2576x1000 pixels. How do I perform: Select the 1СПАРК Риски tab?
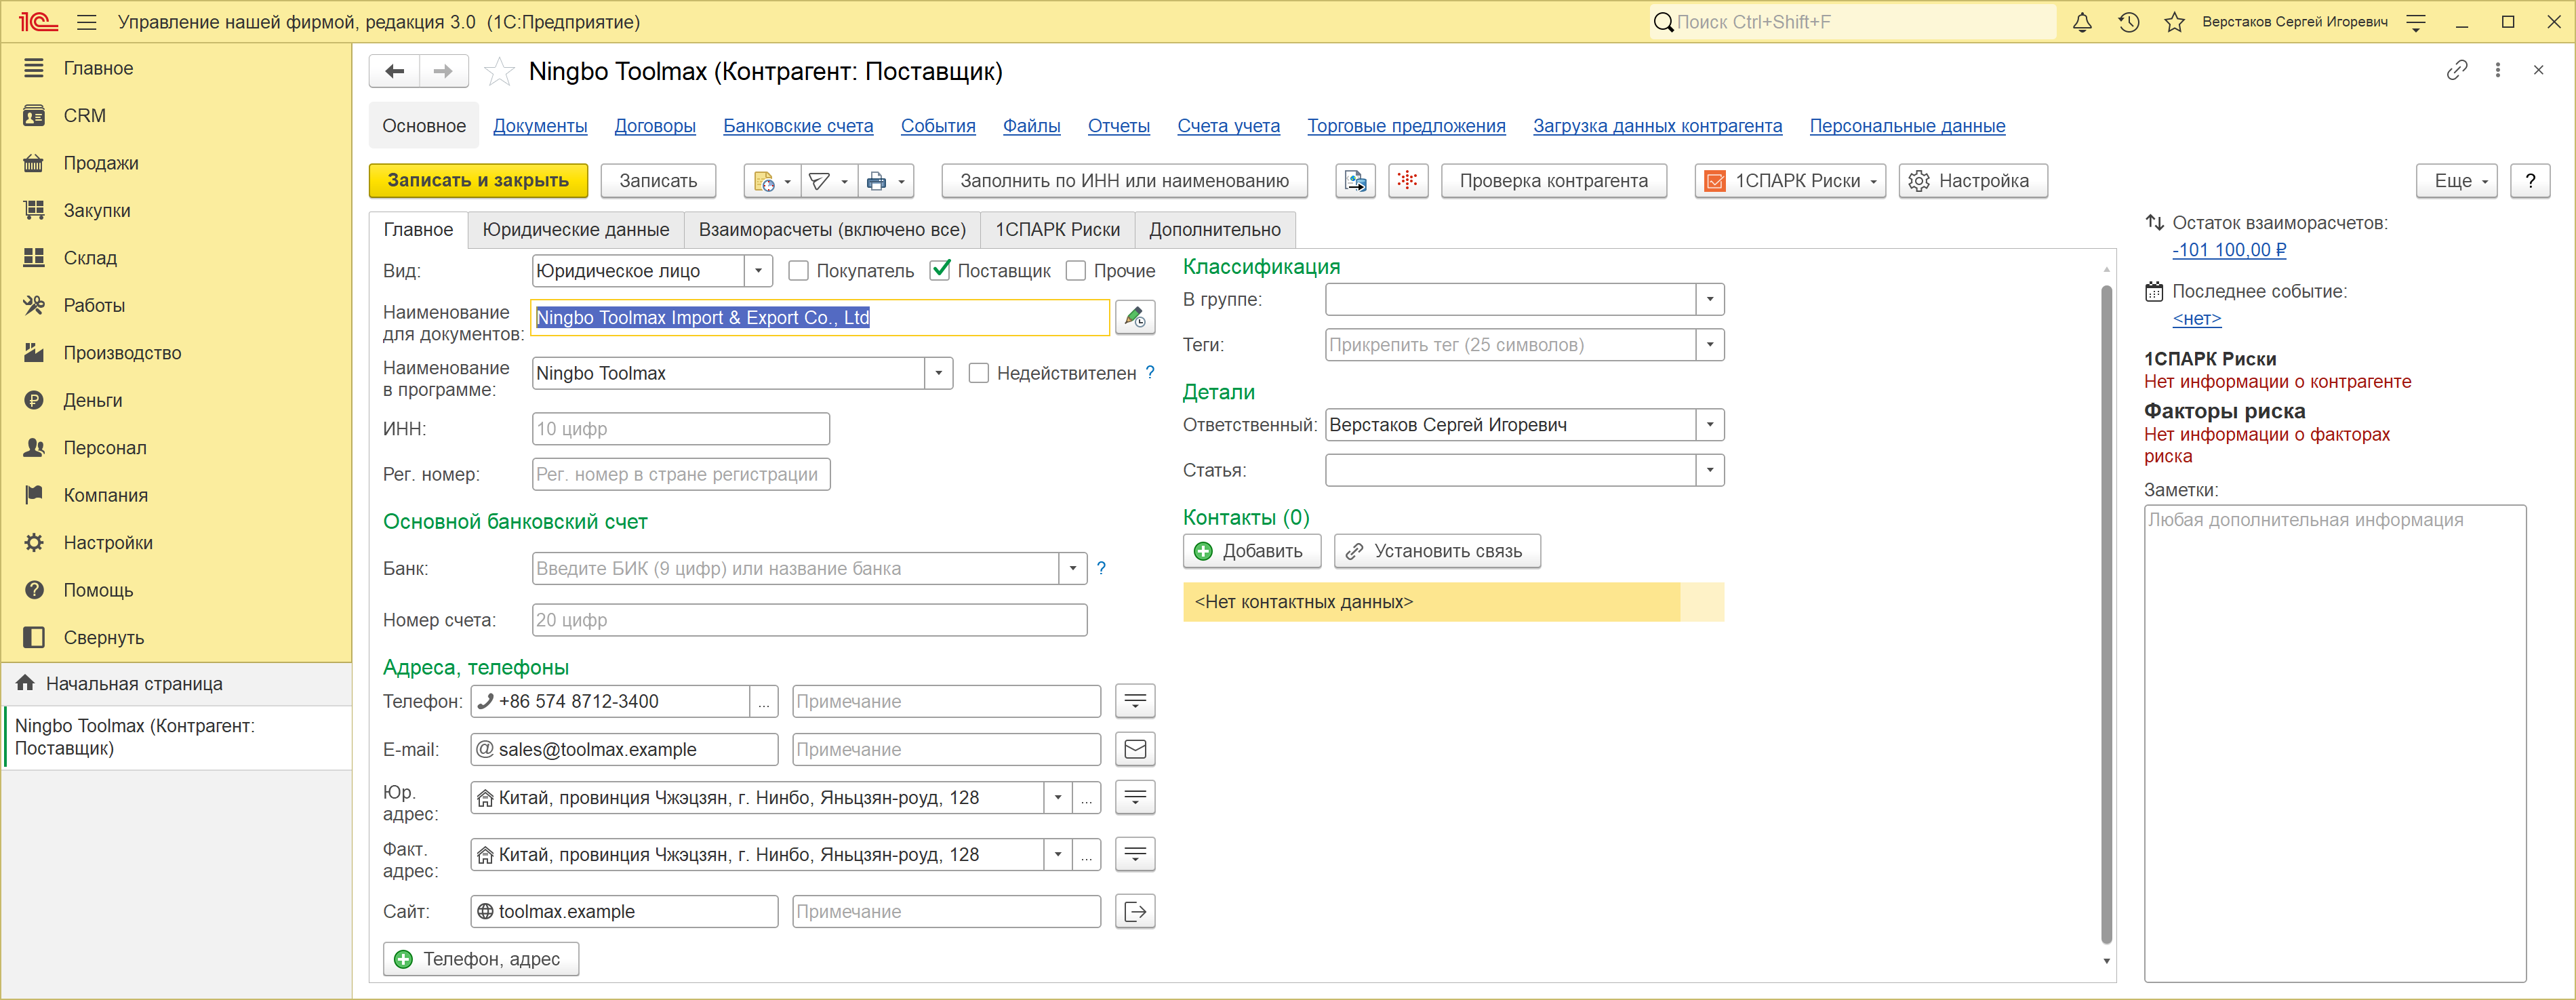pyautogui.click(x=1057, y=230)
